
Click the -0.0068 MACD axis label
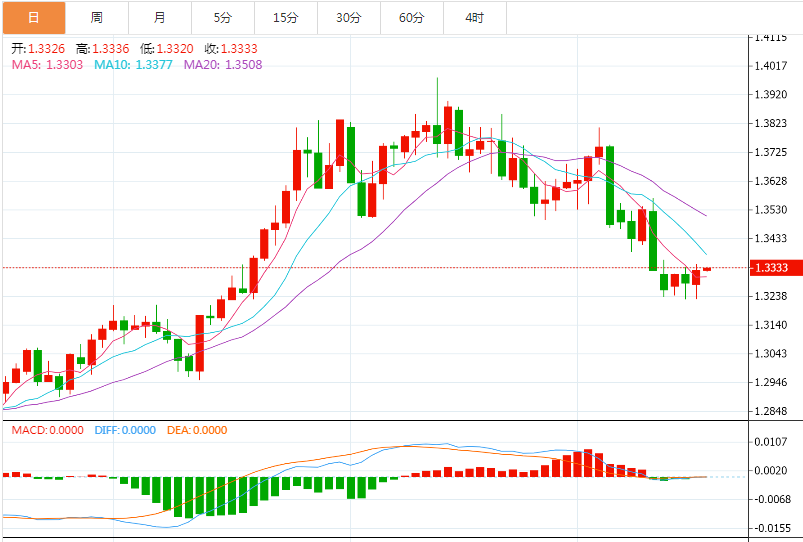click(x=772, y=499)
